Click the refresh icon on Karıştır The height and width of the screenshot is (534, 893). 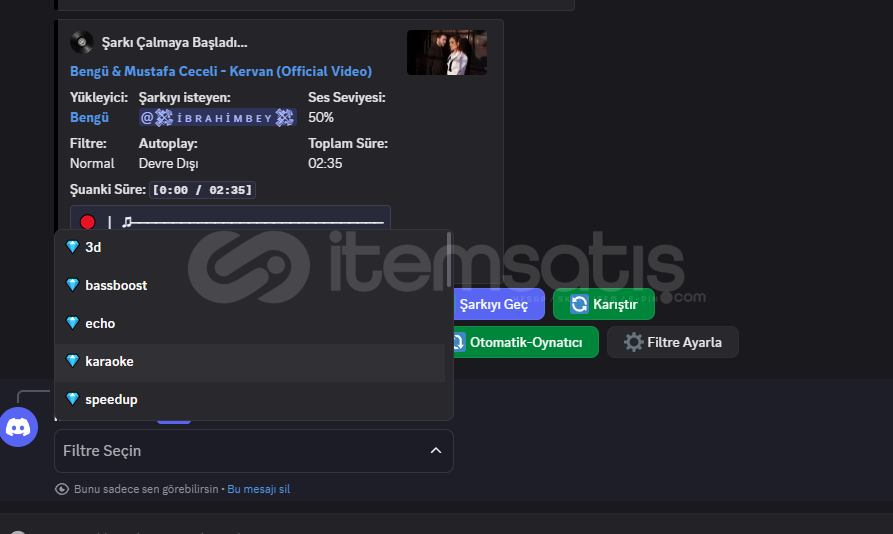click(x=579, y=304)
